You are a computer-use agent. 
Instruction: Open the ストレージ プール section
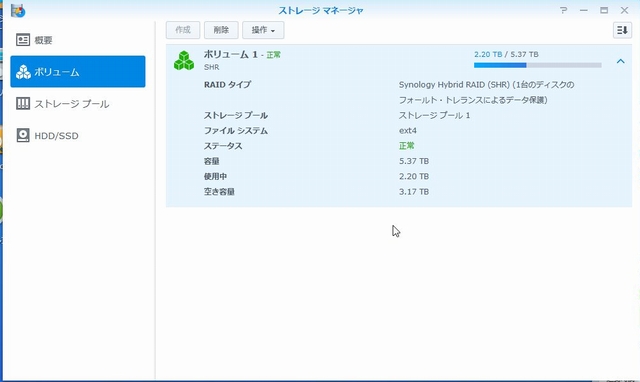[78, 104]
